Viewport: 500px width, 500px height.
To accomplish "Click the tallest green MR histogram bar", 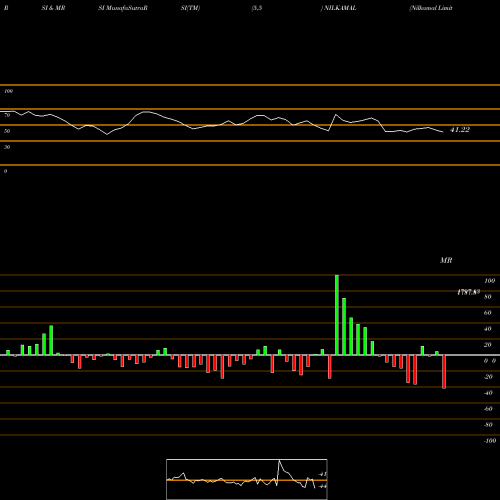I will 337,315.
